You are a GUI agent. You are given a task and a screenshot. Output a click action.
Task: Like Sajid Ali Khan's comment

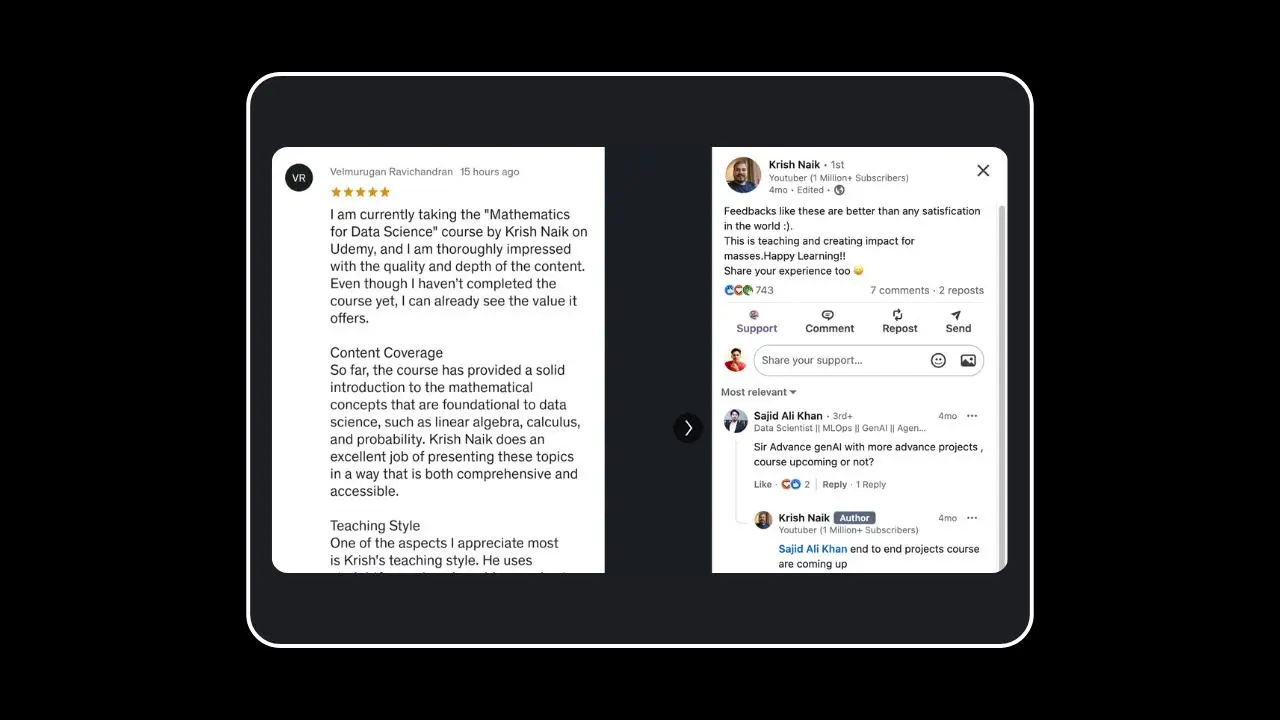[763, 484]
